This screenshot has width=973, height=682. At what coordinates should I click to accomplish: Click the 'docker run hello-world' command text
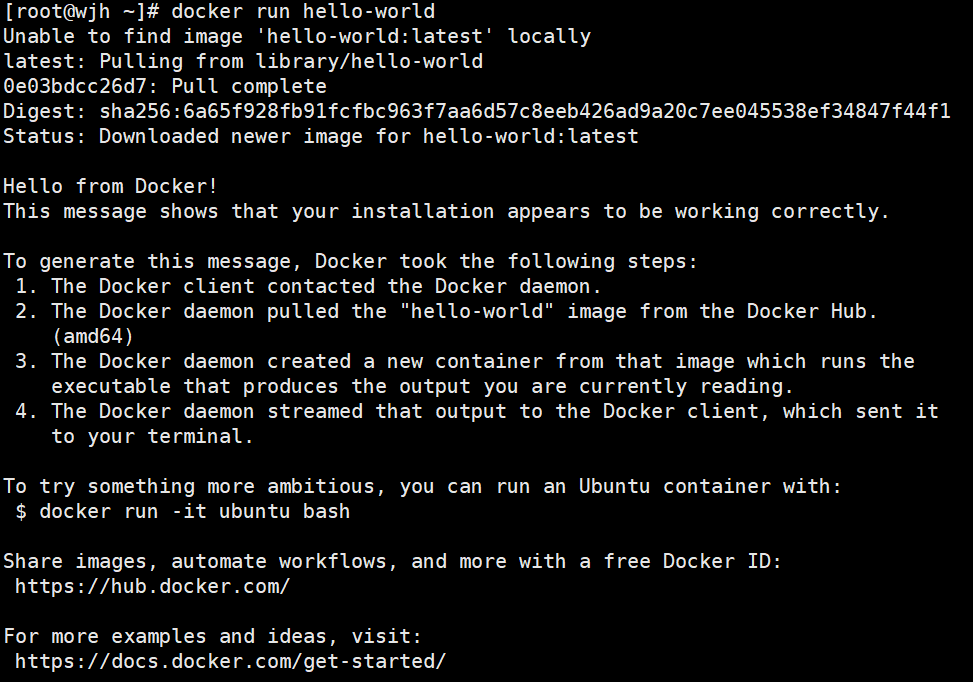303,12
